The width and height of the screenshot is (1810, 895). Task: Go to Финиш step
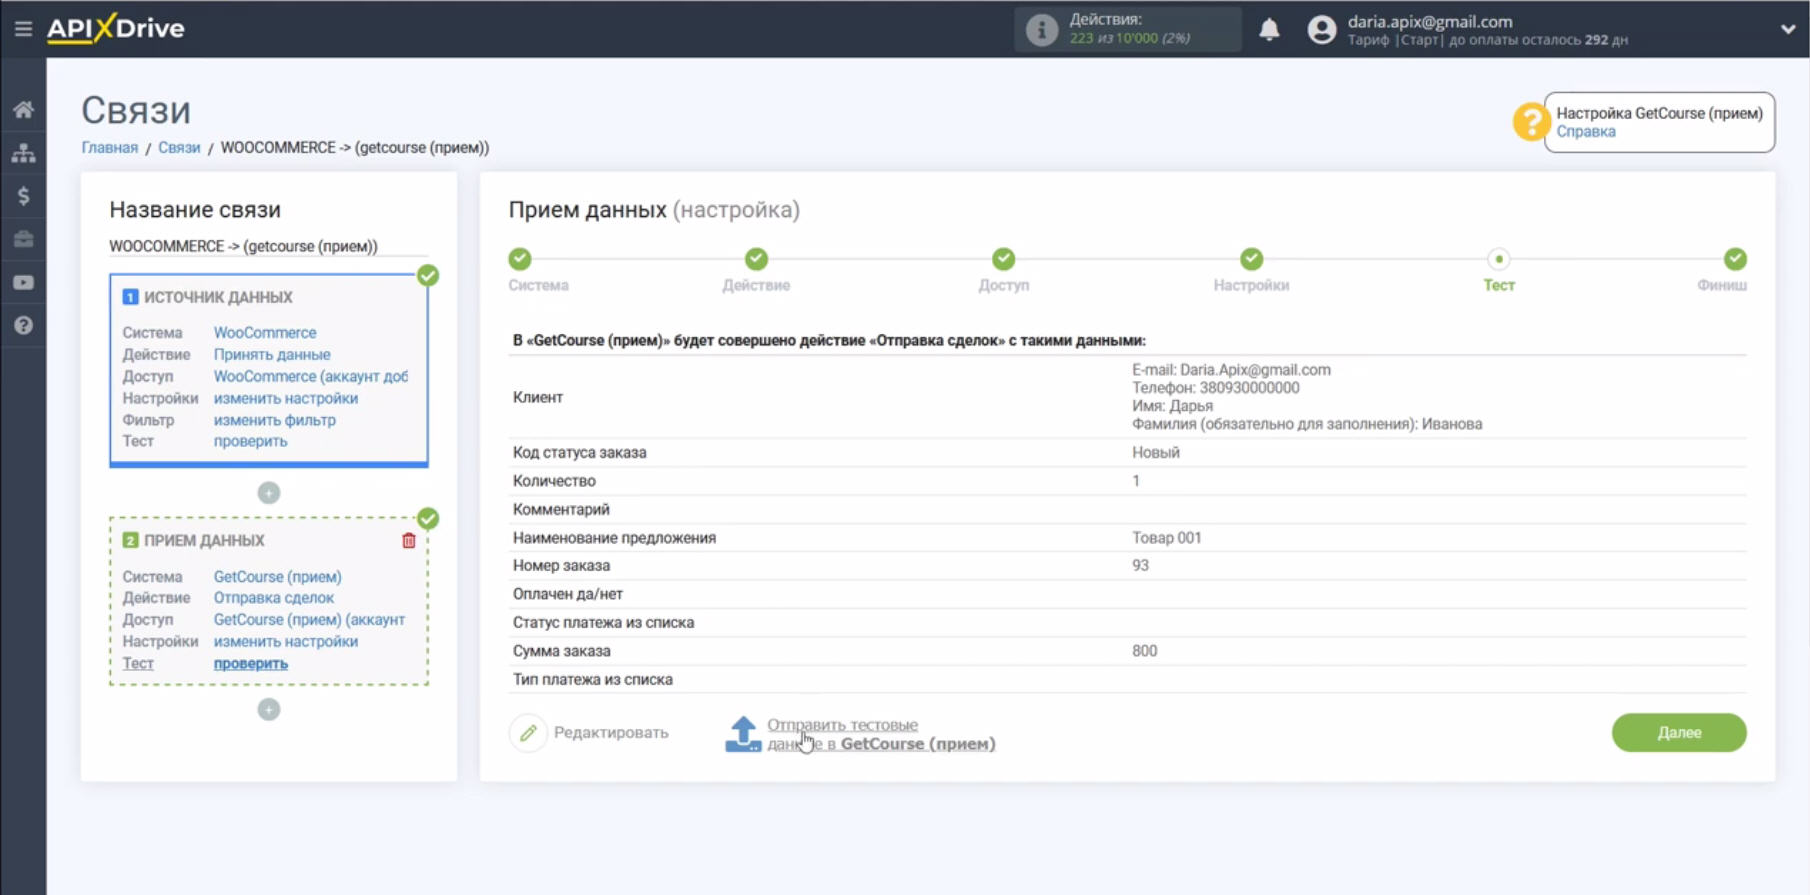pos(1735,259)
